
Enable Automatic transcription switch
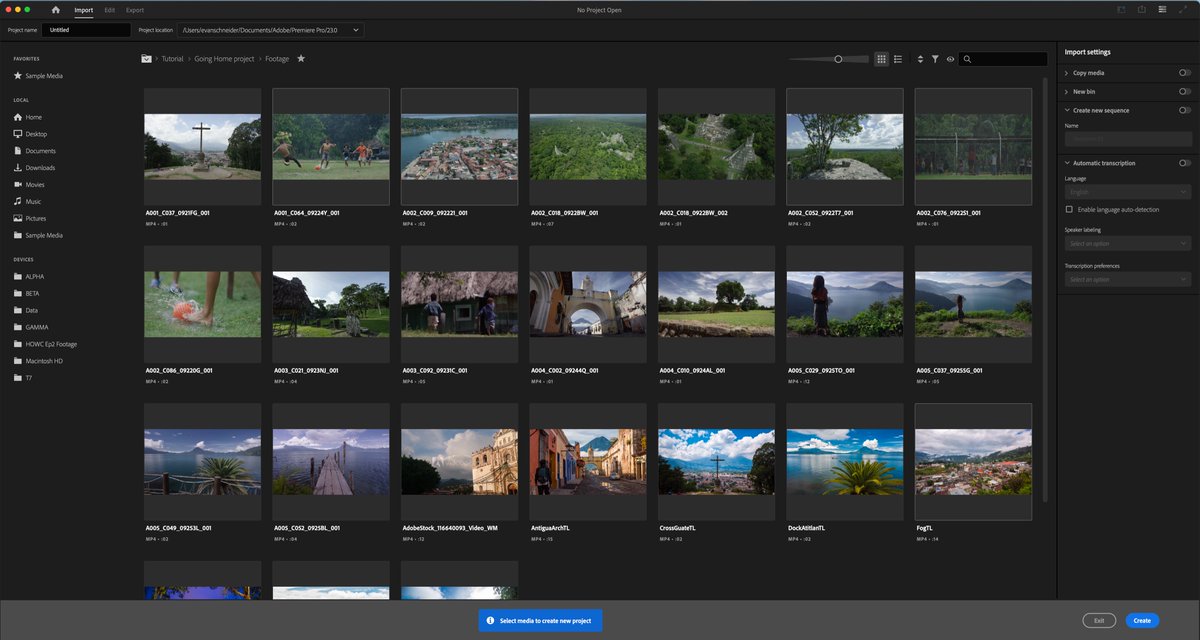tap(1185, 163)
